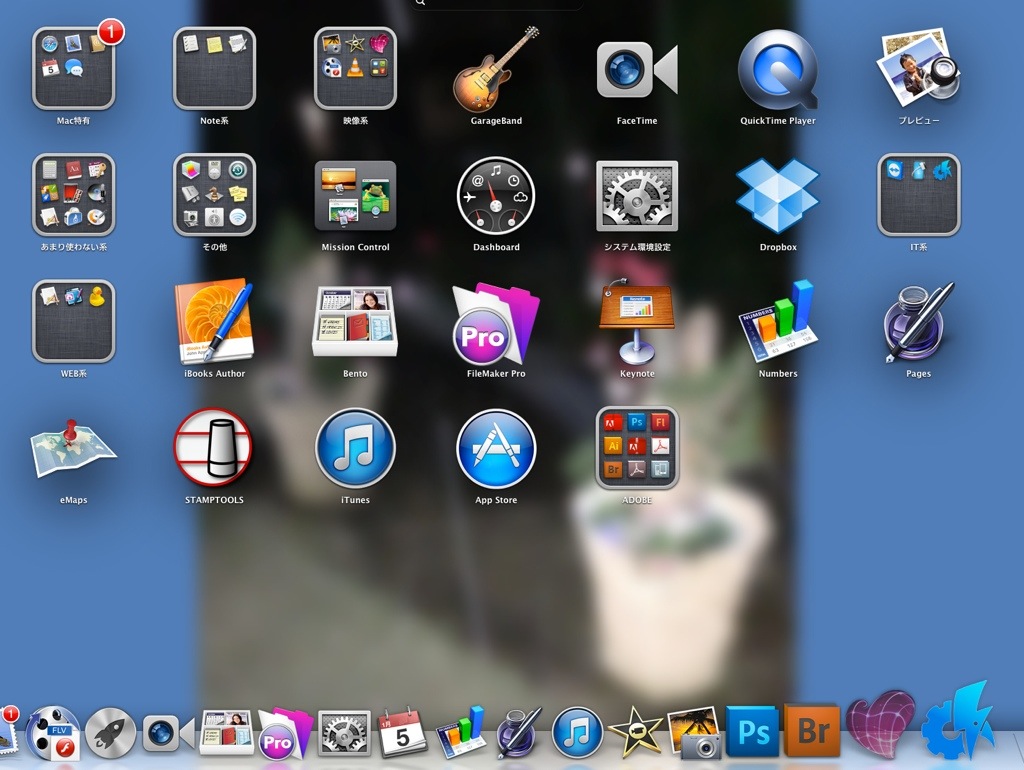This screenshot has width=1024, height=770.
Task: Launch Mission Control
Action: (355, 196)
